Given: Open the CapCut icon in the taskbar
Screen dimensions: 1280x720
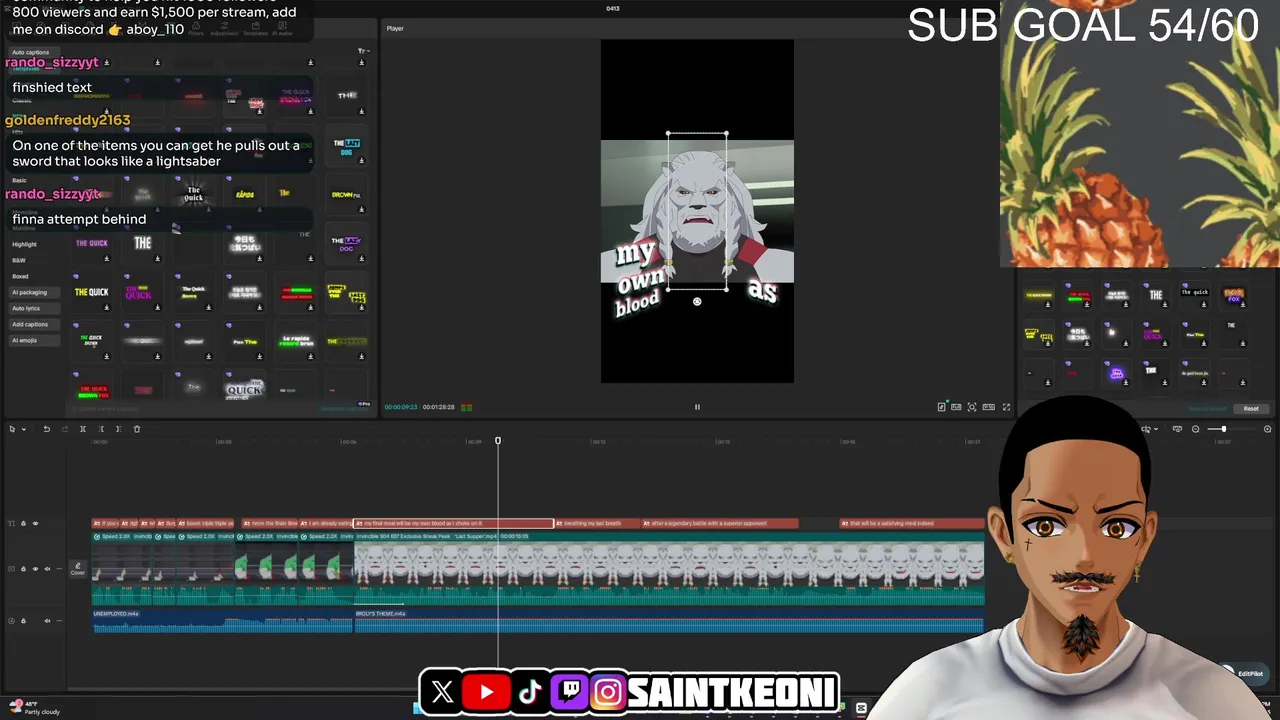Looking at the screenshot, I should 861,708.
